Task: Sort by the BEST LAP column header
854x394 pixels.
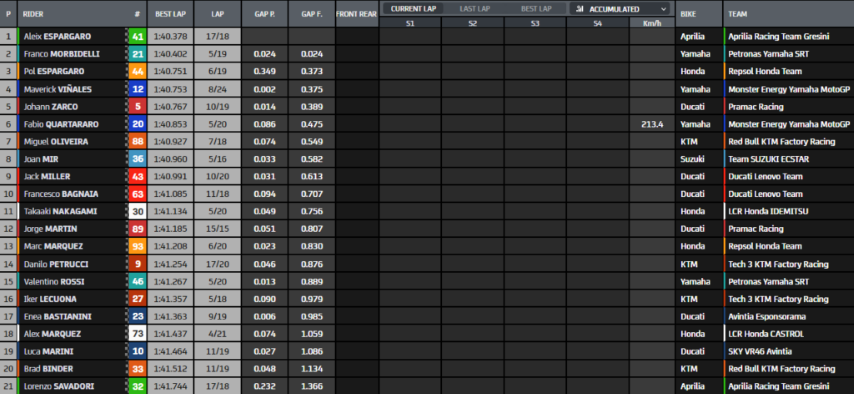Action: pyautogui.click(x=170, y=14)
